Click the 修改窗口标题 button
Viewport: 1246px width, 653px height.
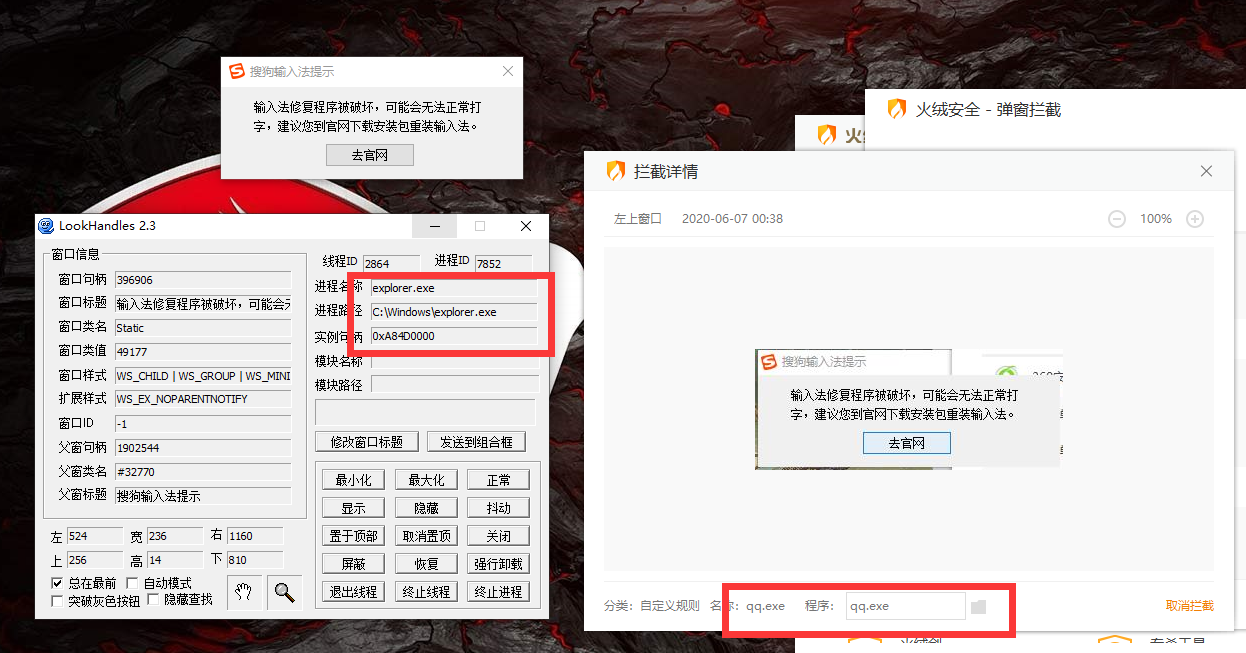366,442
